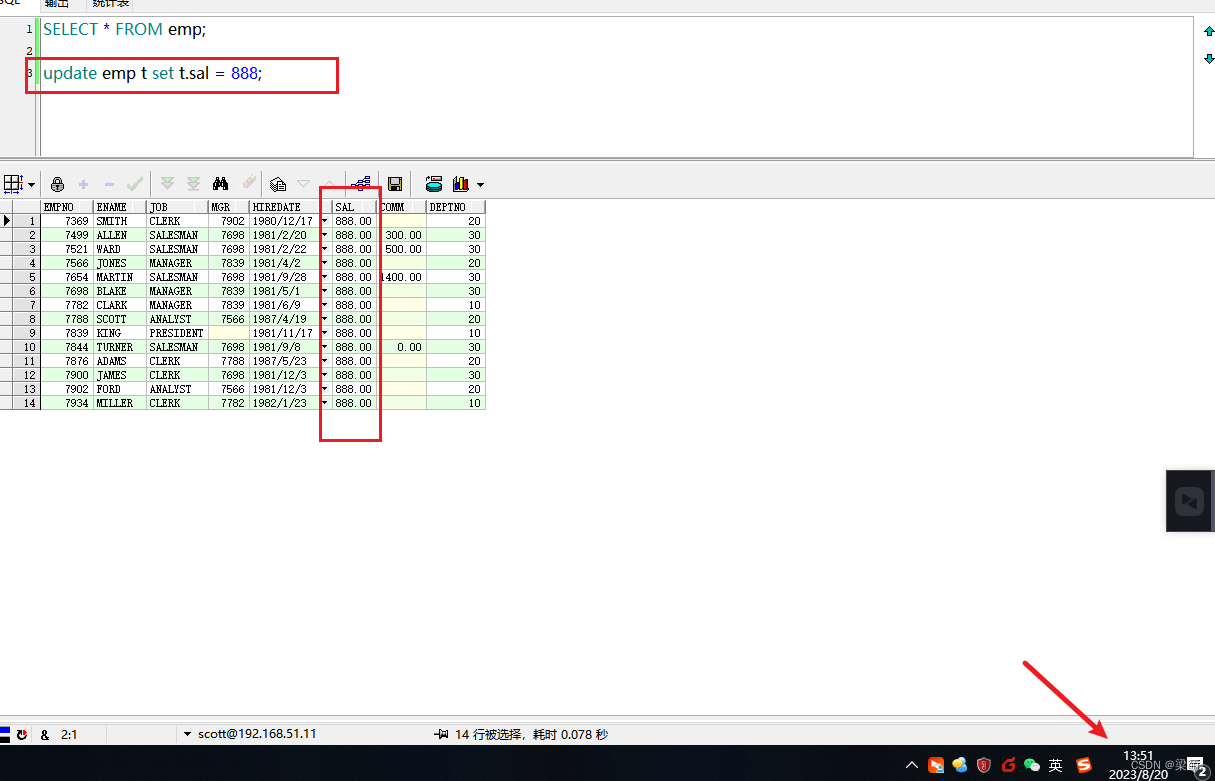Click the eraser clear record icon
The height and width of the screenshot is (781, 1215).
point(249,184)
